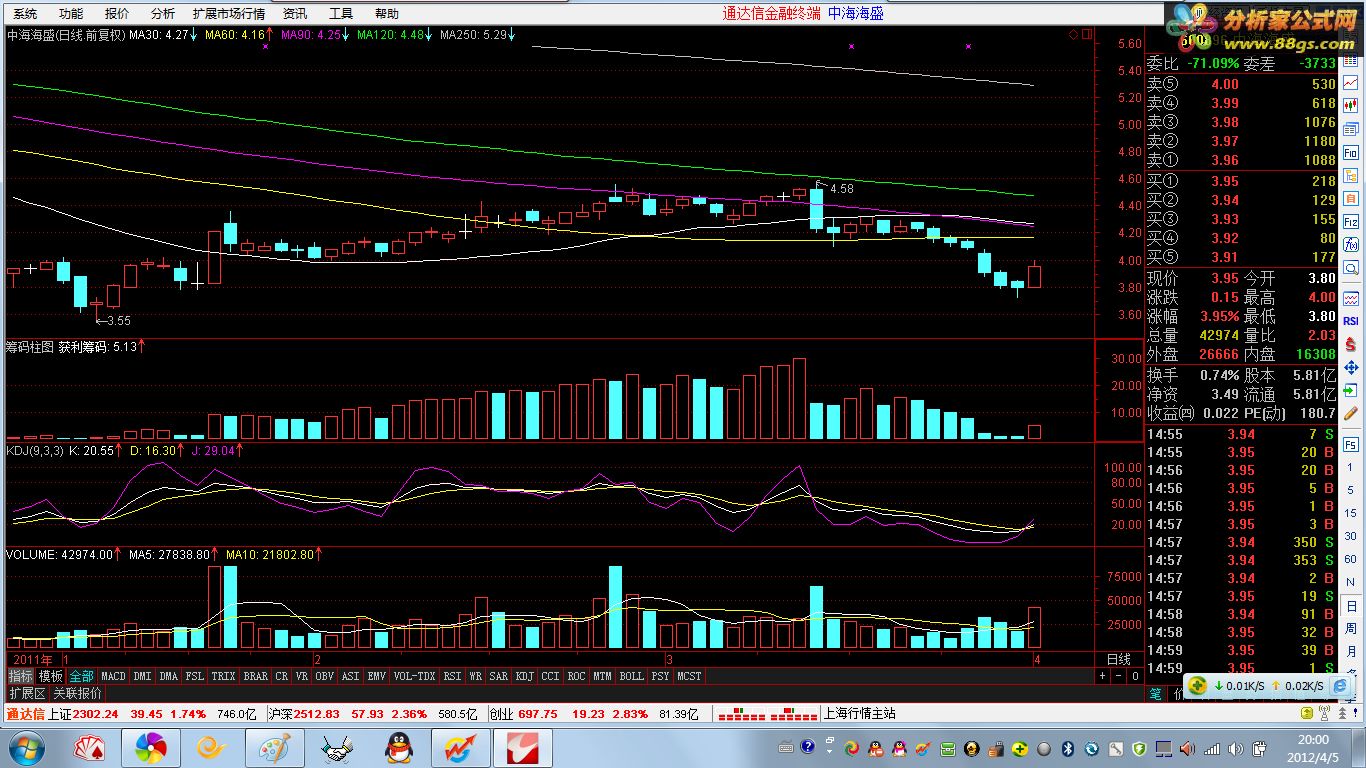This screenshot has width=1366, height=768.
Task: Switch indicator to MACD
Action: (113, 676)
